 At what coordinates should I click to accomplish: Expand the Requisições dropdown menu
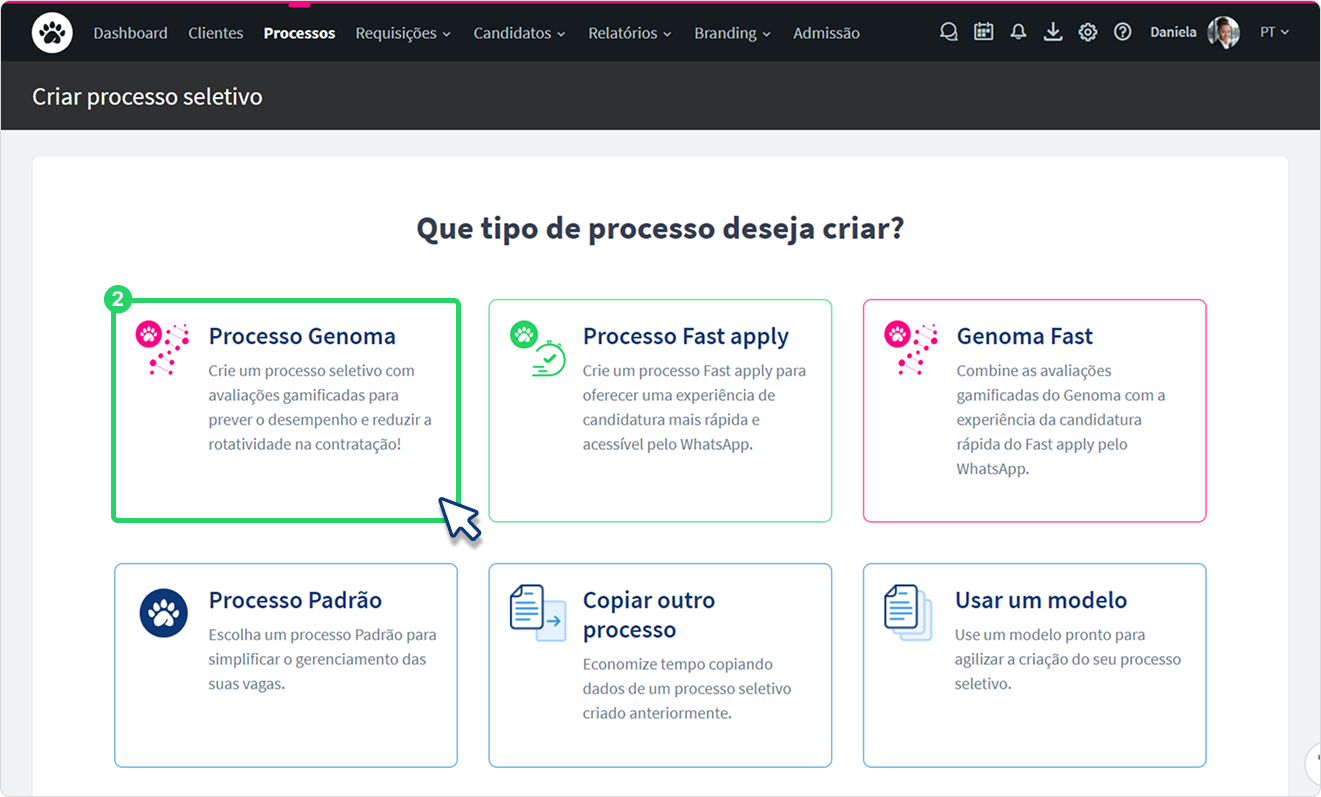(403, 33)
